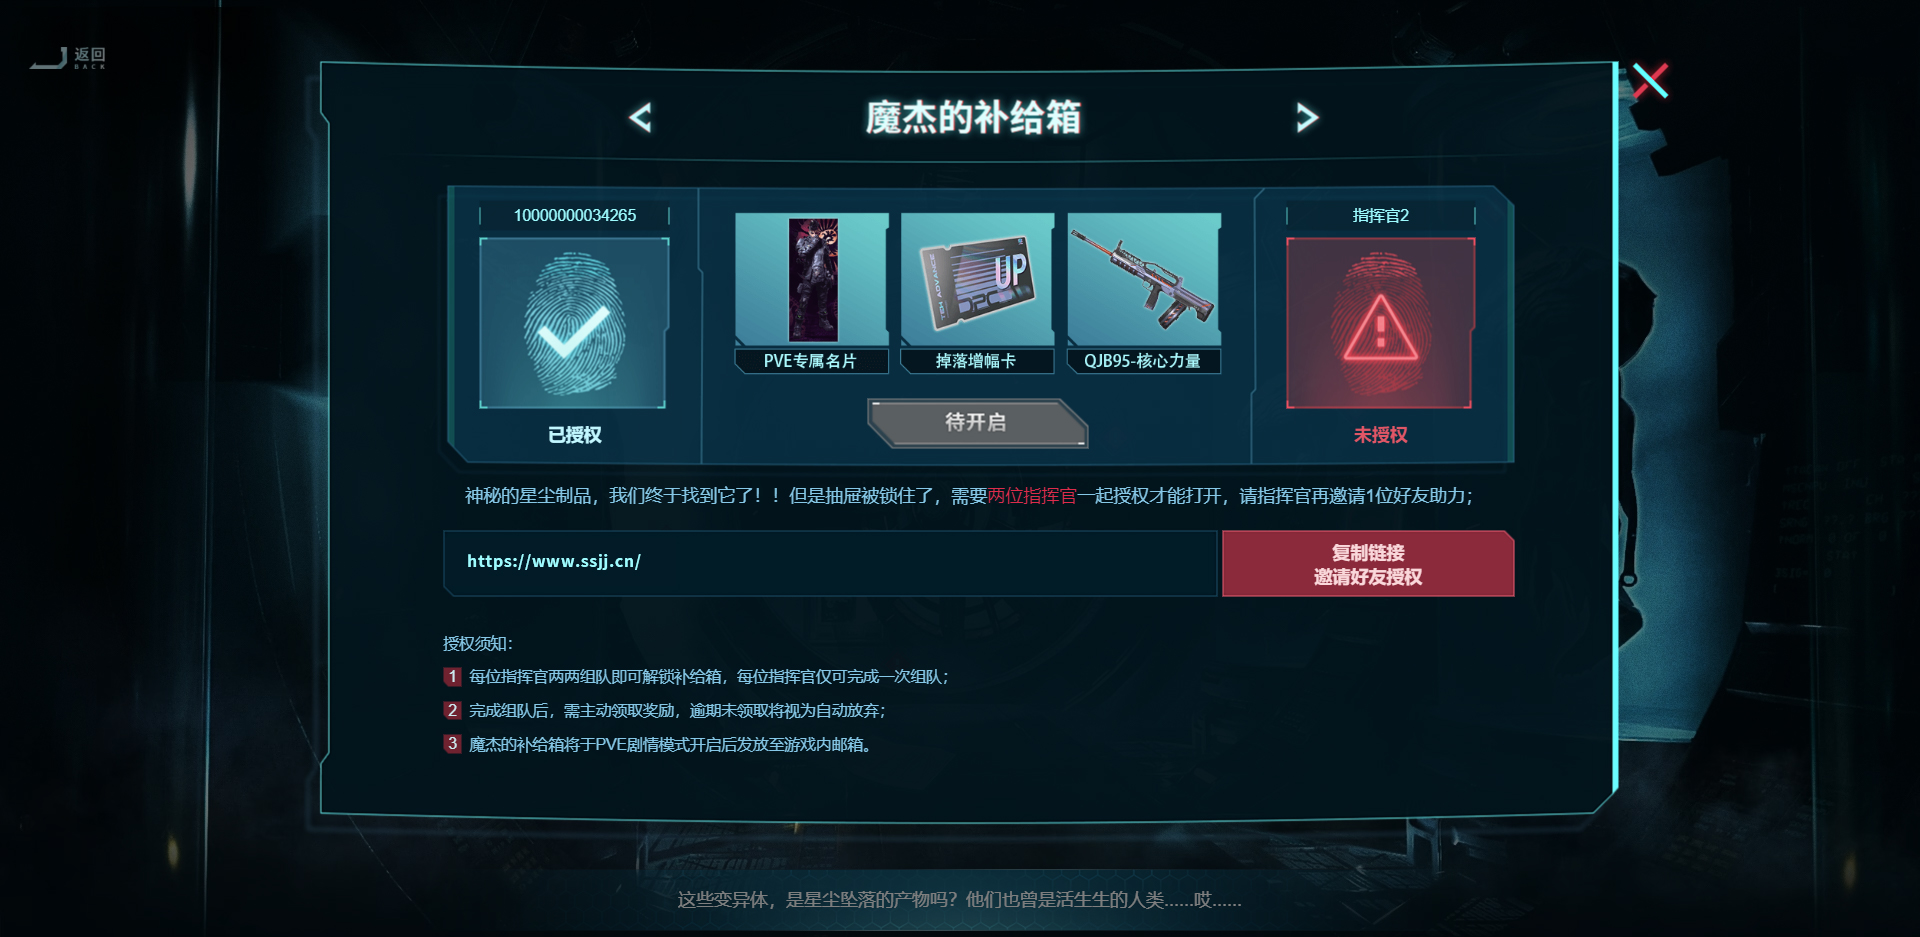Select the PVE专属名片 reward thumbnail

812,280
